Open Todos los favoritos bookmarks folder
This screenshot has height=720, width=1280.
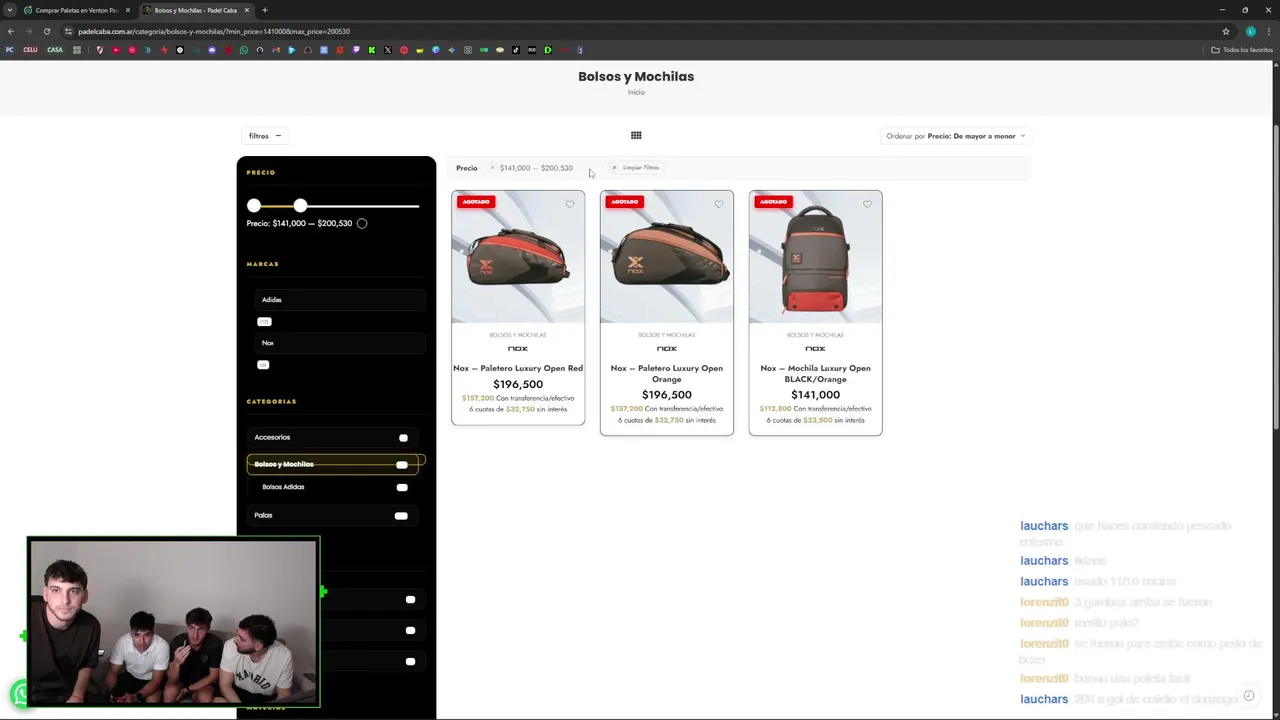[x=1242, y=50]
